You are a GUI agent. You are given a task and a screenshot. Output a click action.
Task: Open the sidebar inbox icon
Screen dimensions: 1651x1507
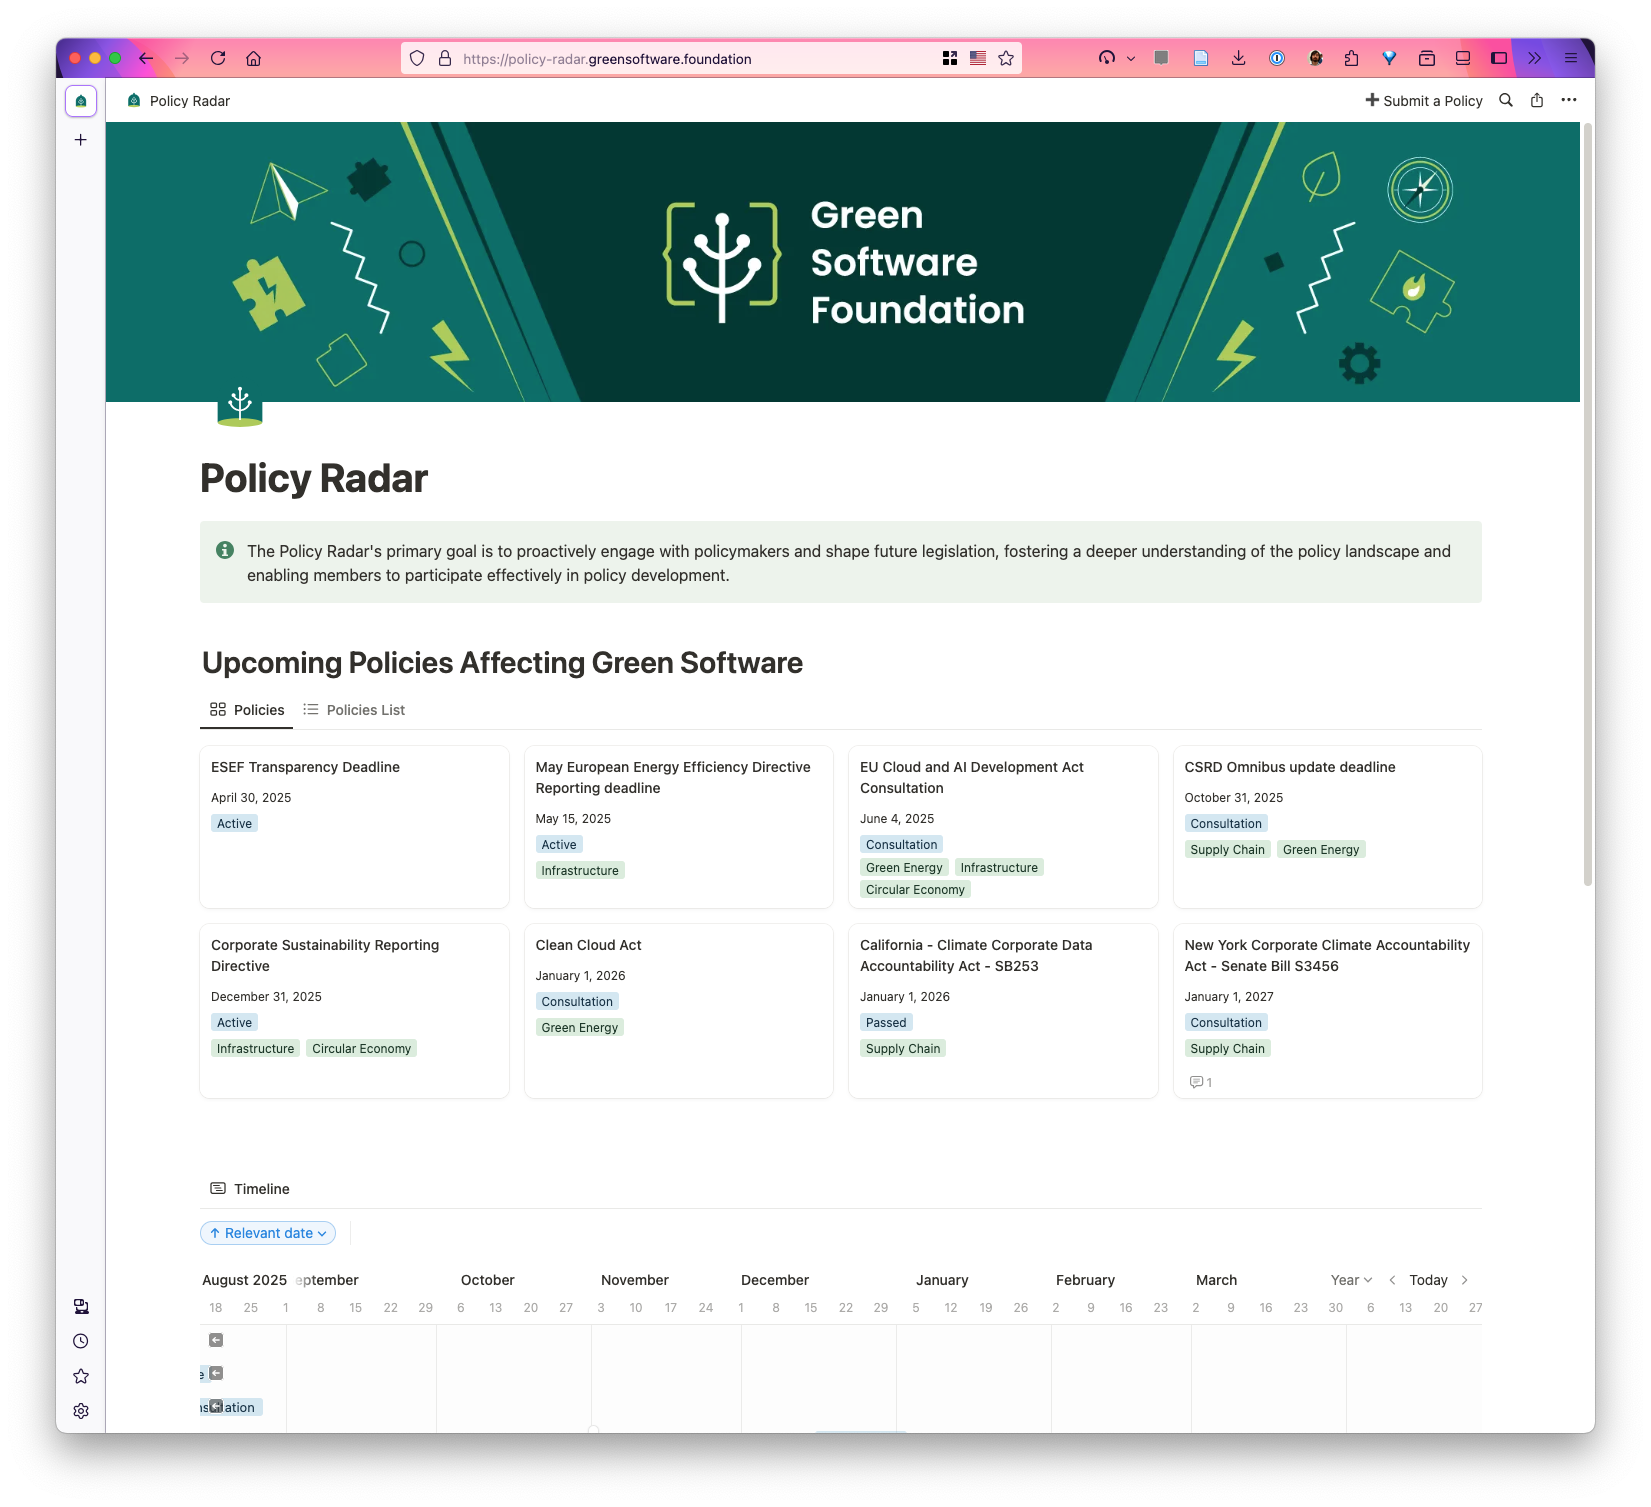coord(81,1306)
